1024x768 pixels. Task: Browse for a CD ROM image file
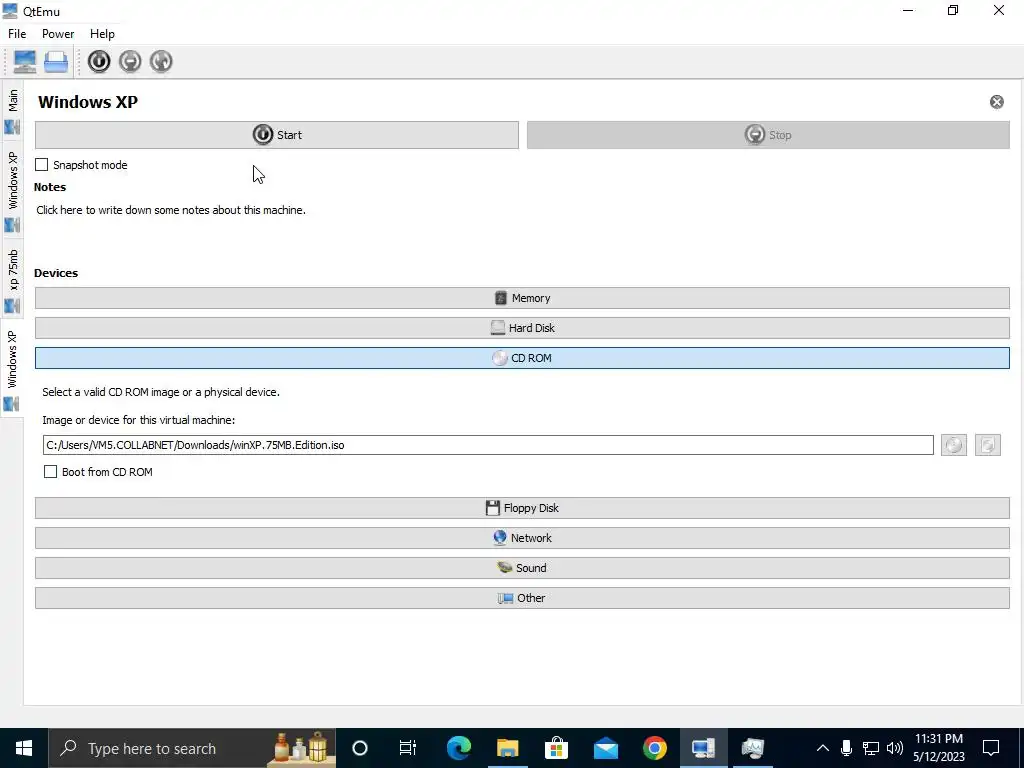click(x=987, y=445)
